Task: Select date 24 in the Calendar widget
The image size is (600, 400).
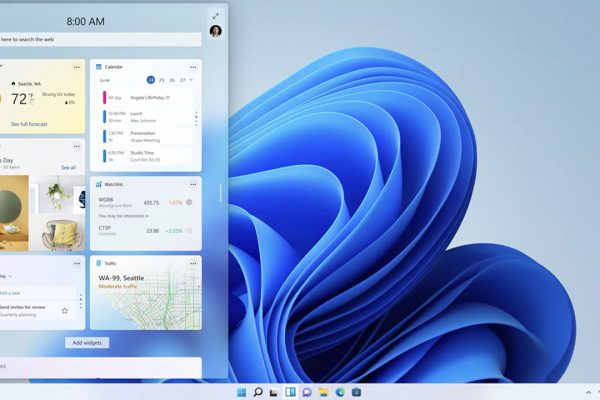Action: (151, 80)
